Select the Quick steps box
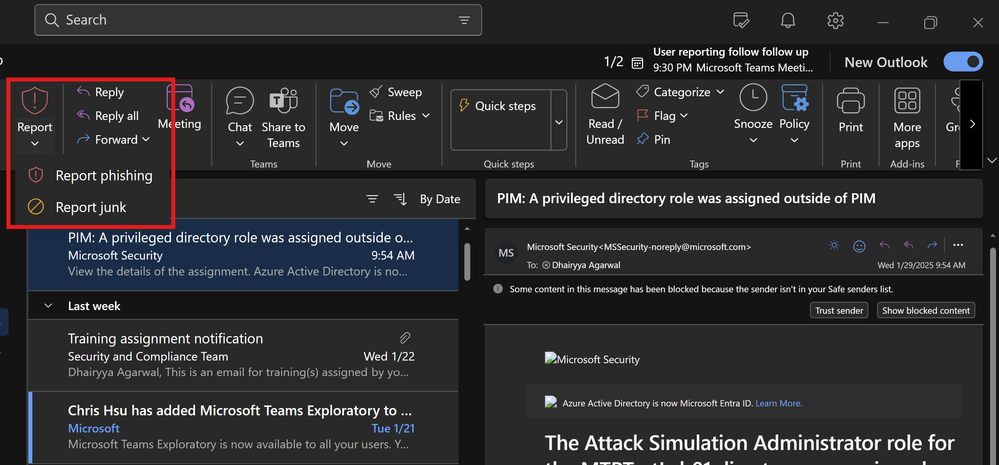The width and height of the screenshot is (999, 465). pos(500,120)
